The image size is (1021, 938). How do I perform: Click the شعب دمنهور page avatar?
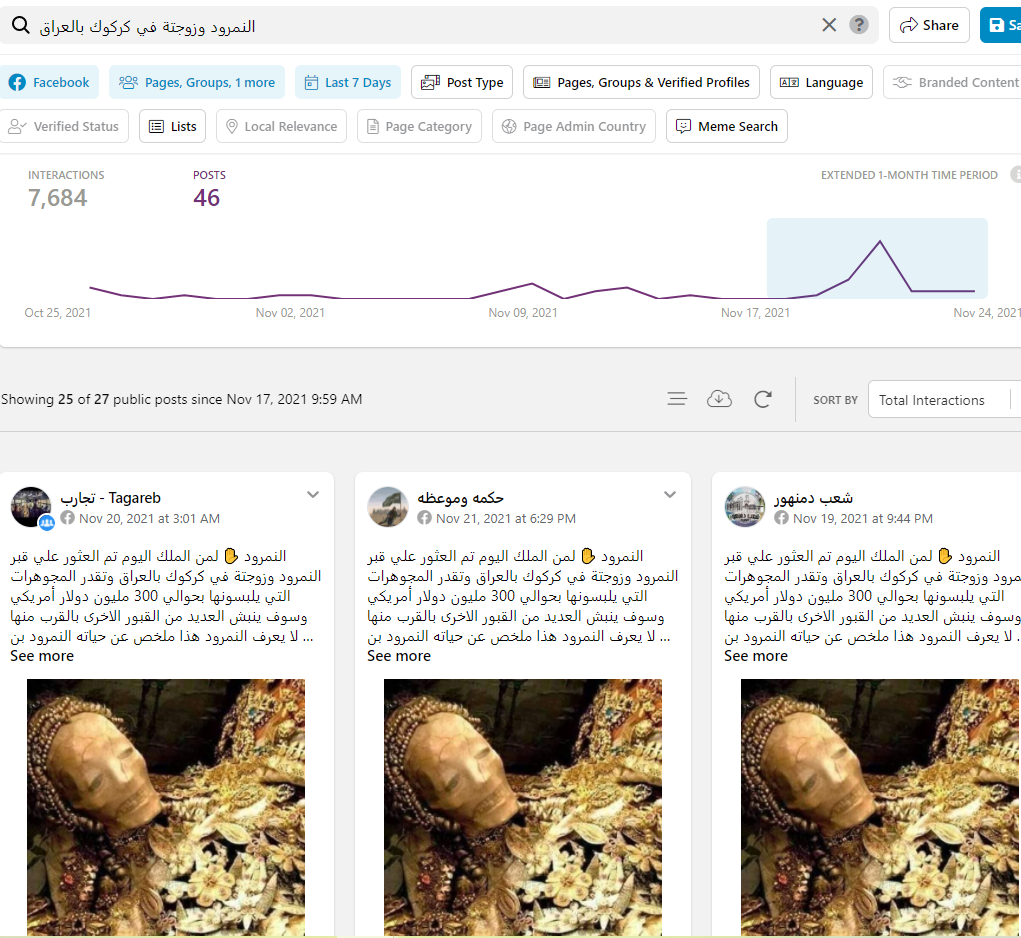pyautogui.click(x=745, y=507)
